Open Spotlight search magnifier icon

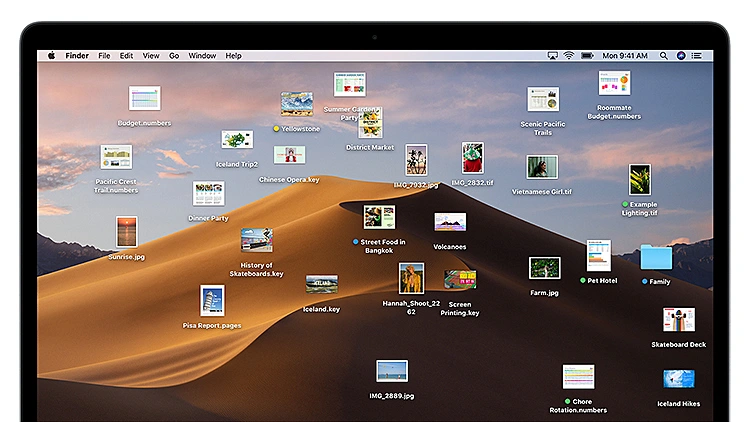click(x=665, y=56)
